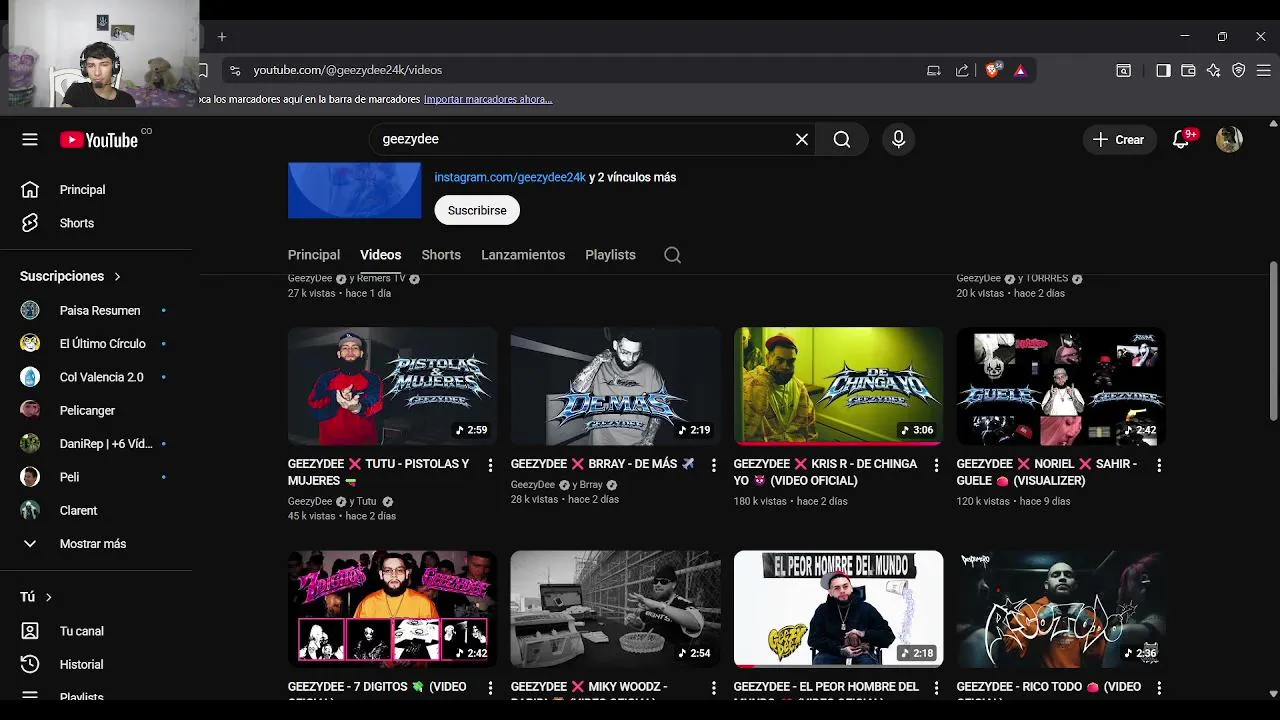Open the Lanzamientos tab

tap(523, 255)
